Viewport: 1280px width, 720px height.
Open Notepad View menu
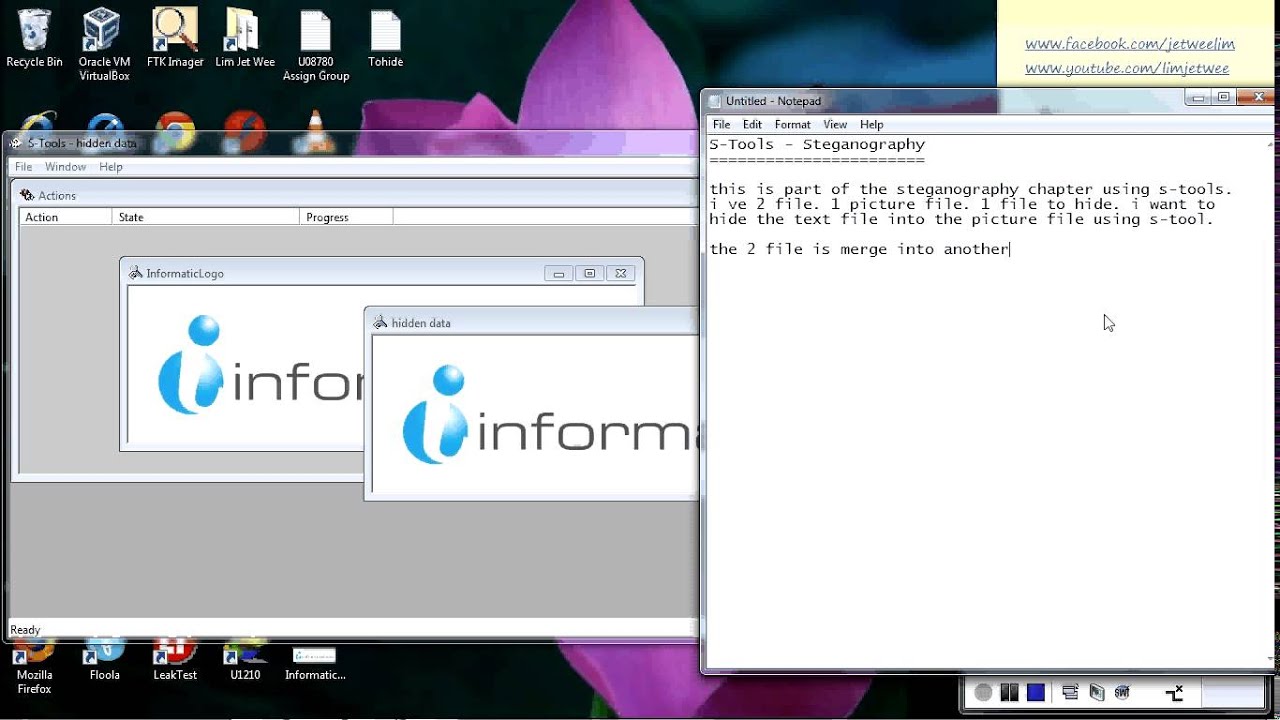pos(835,124)
